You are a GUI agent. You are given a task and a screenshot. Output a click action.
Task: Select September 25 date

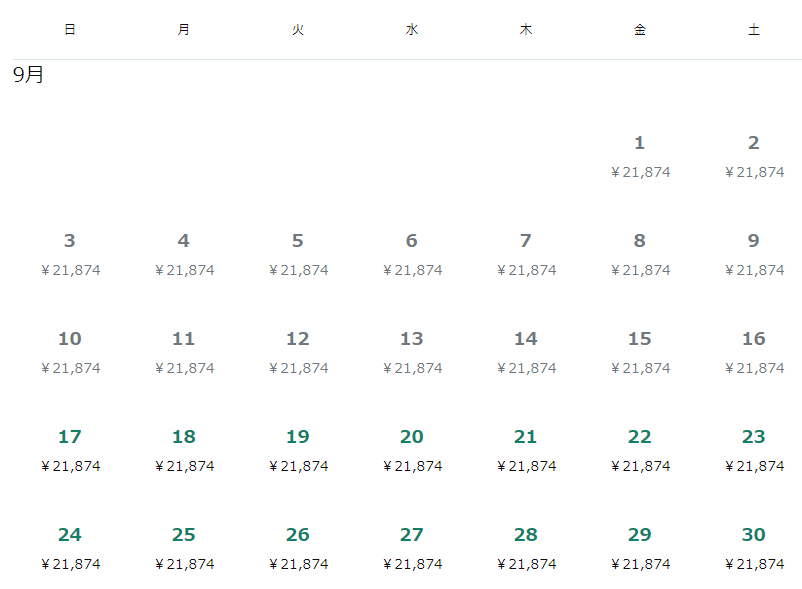(x=184, y=547)
